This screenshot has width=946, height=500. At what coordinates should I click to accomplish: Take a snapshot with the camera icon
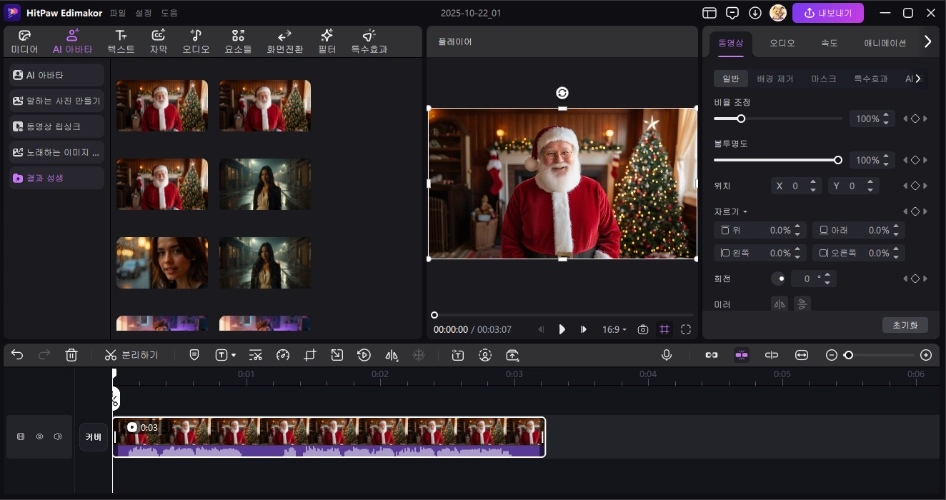click(x=643, y=329)
